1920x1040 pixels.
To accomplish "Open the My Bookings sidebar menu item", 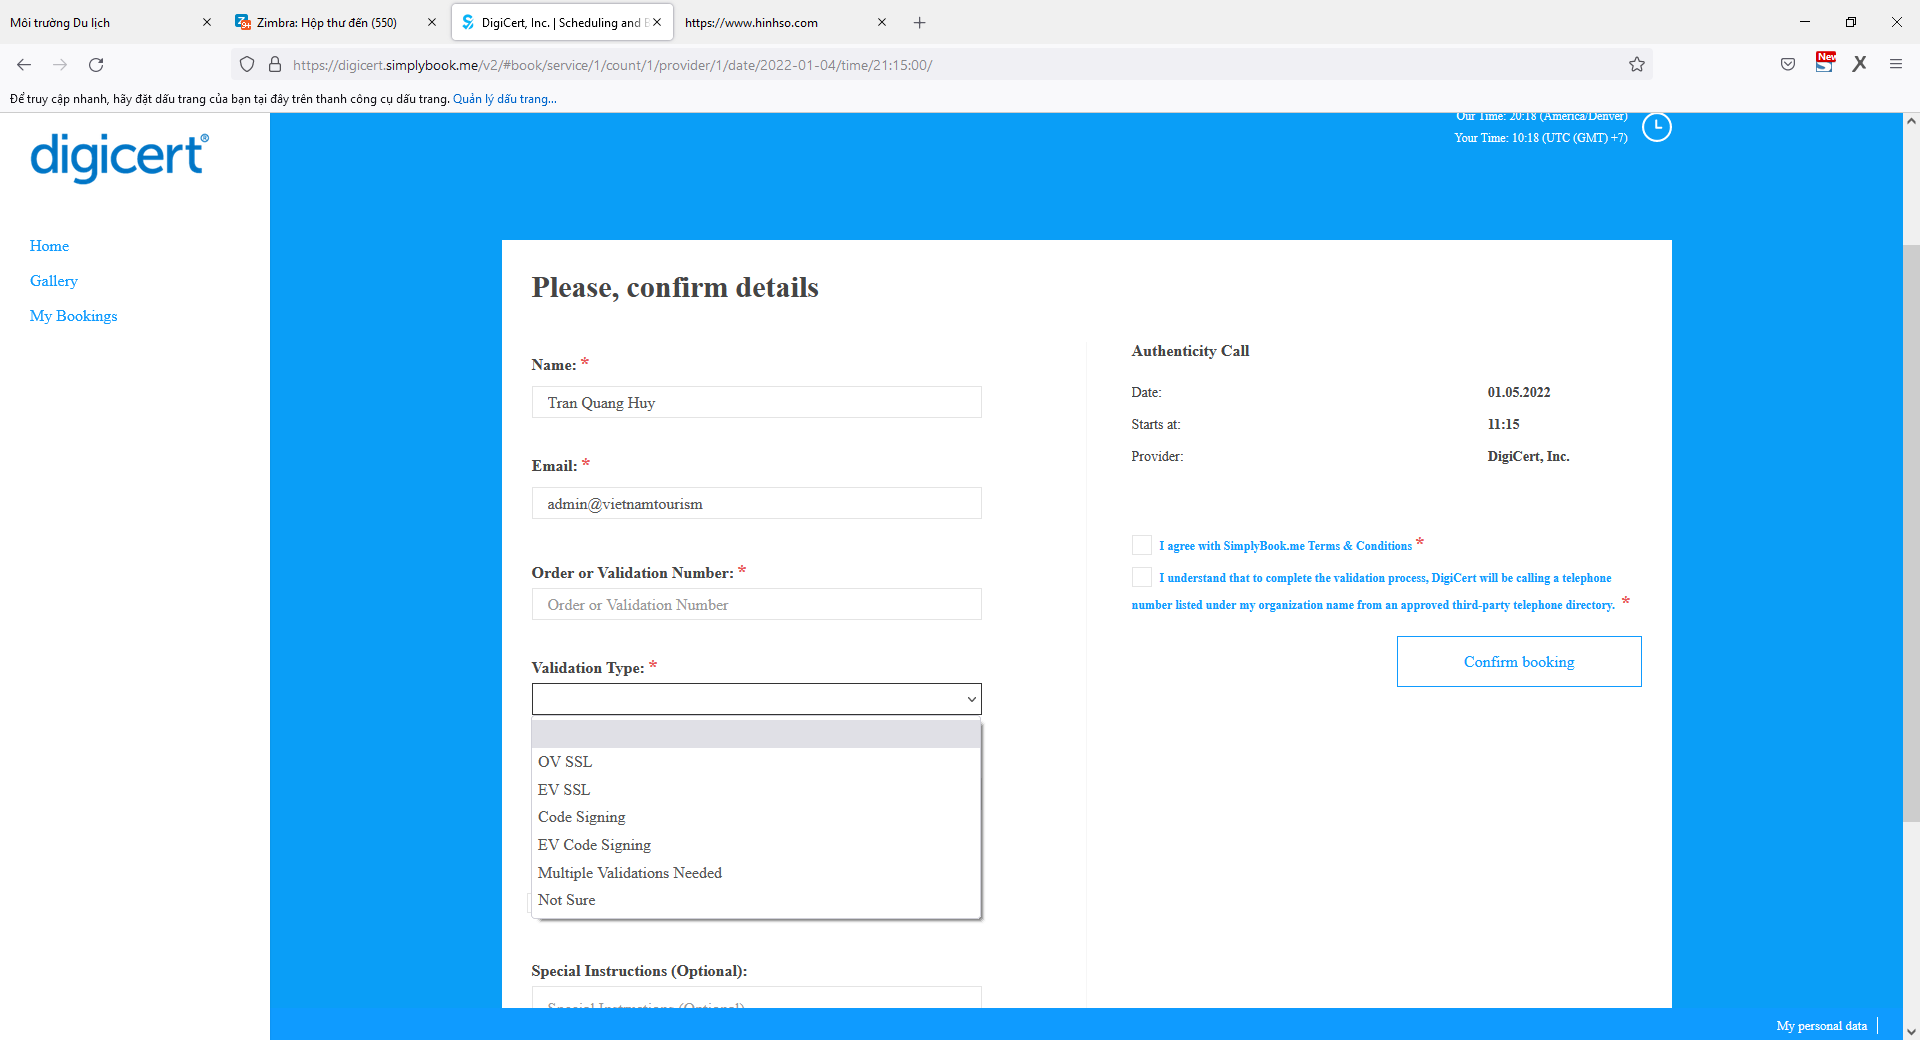I will [x=74, y=316].
